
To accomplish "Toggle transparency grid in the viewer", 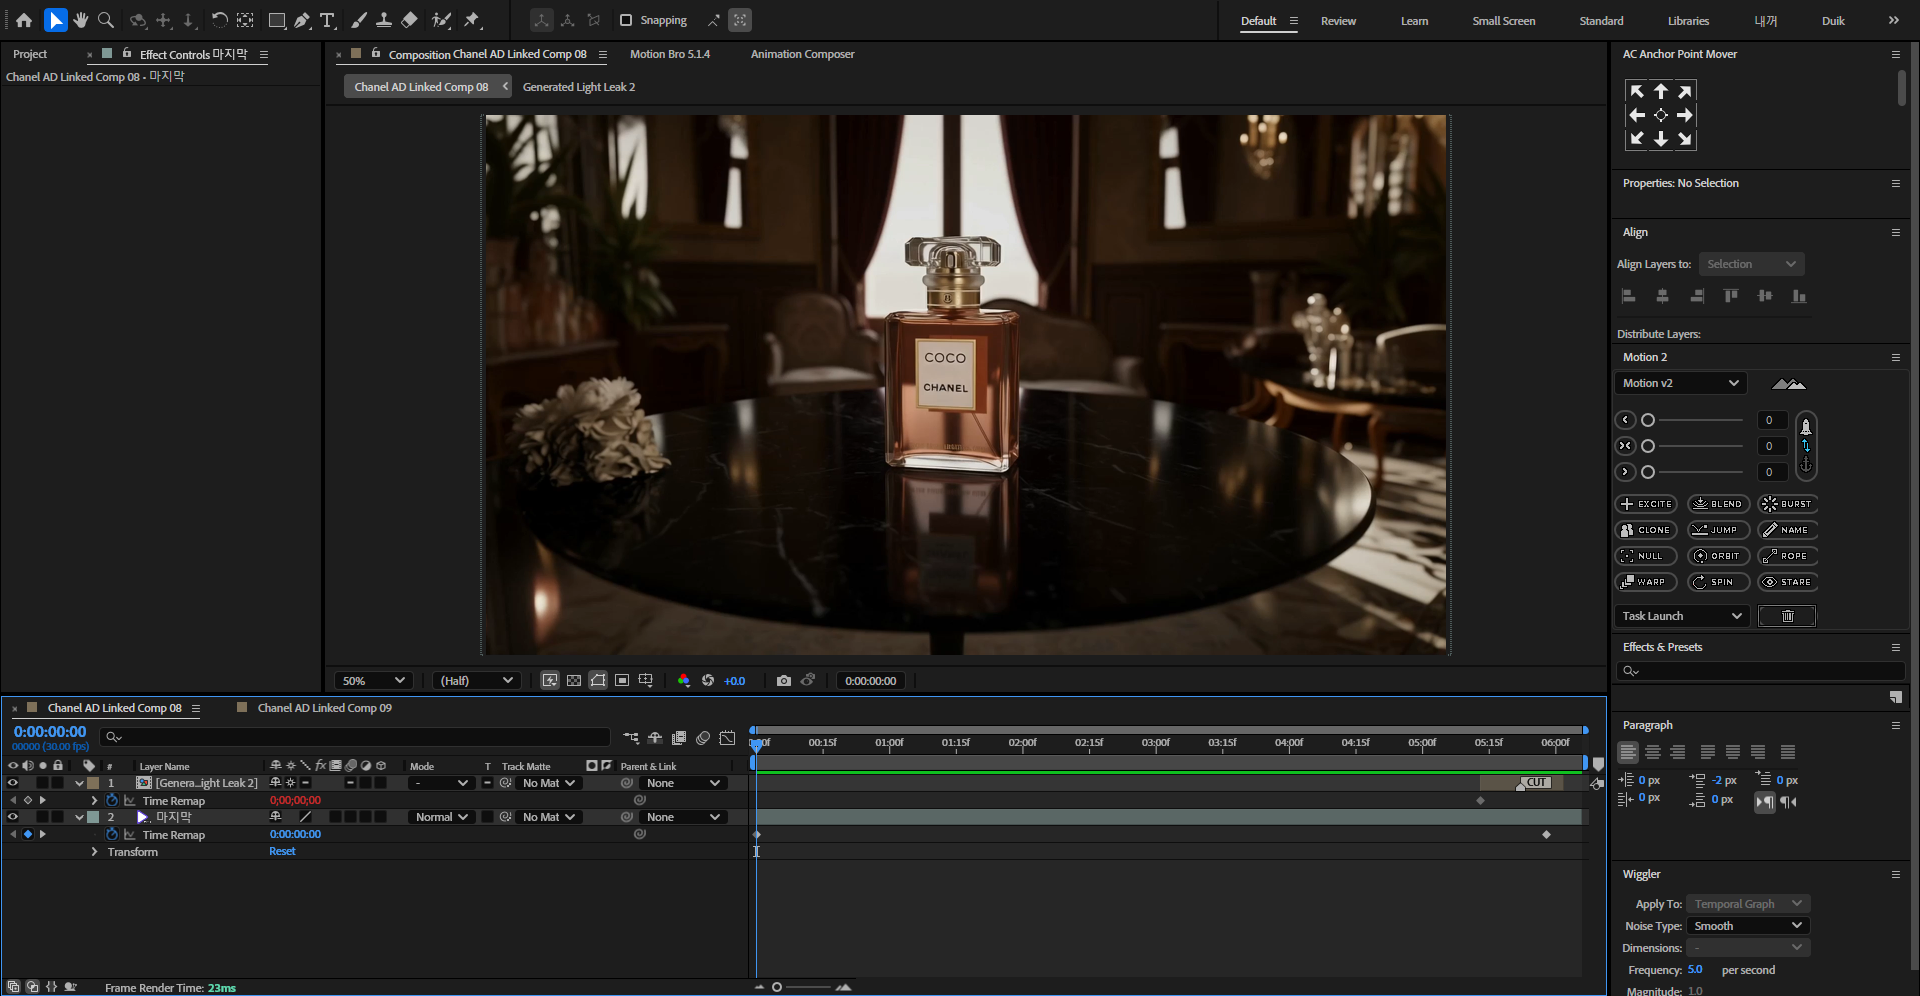I will tap(574, 681).
